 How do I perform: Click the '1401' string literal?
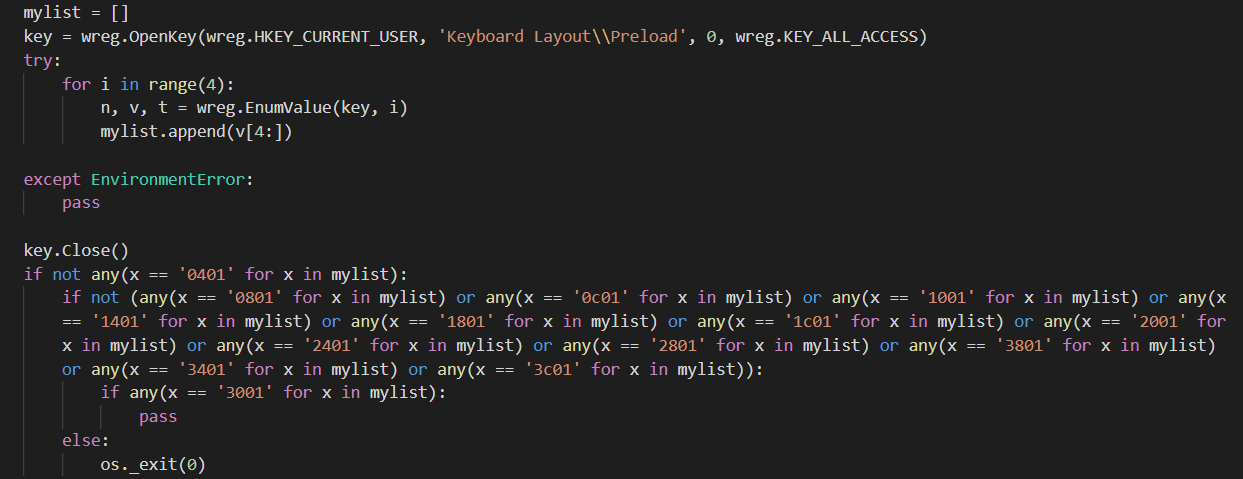click(x=121, y=321)
